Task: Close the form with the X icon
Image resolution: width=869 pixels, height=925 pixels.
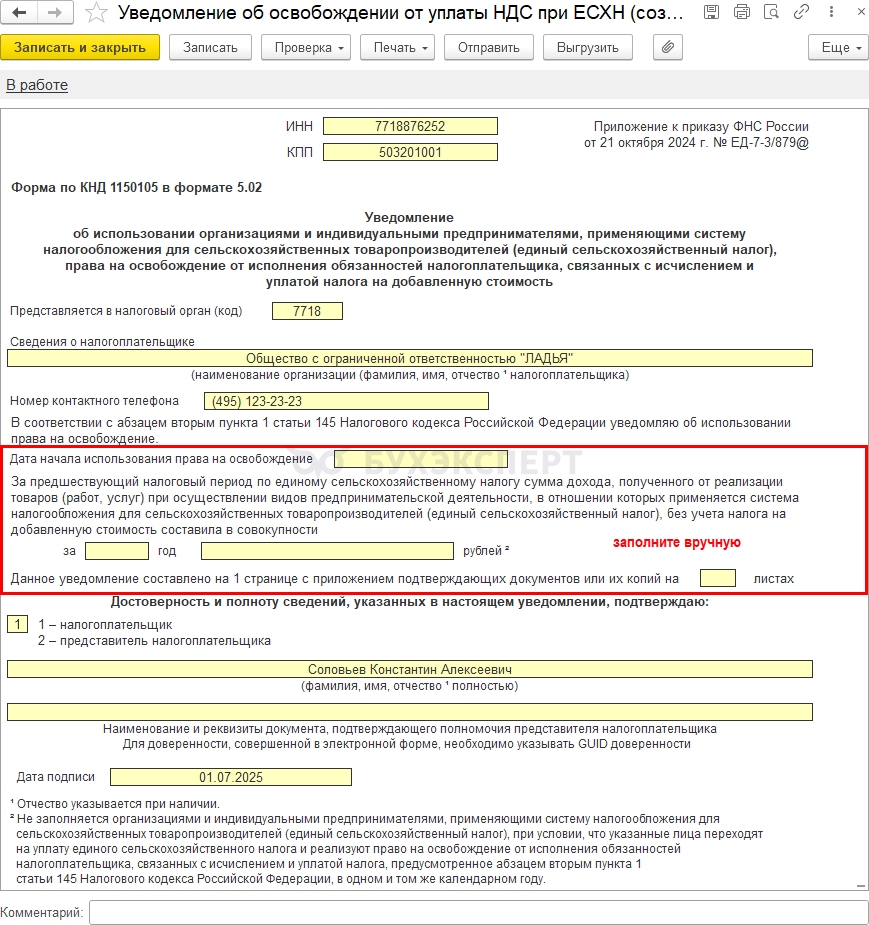Action: coord(861,12)
